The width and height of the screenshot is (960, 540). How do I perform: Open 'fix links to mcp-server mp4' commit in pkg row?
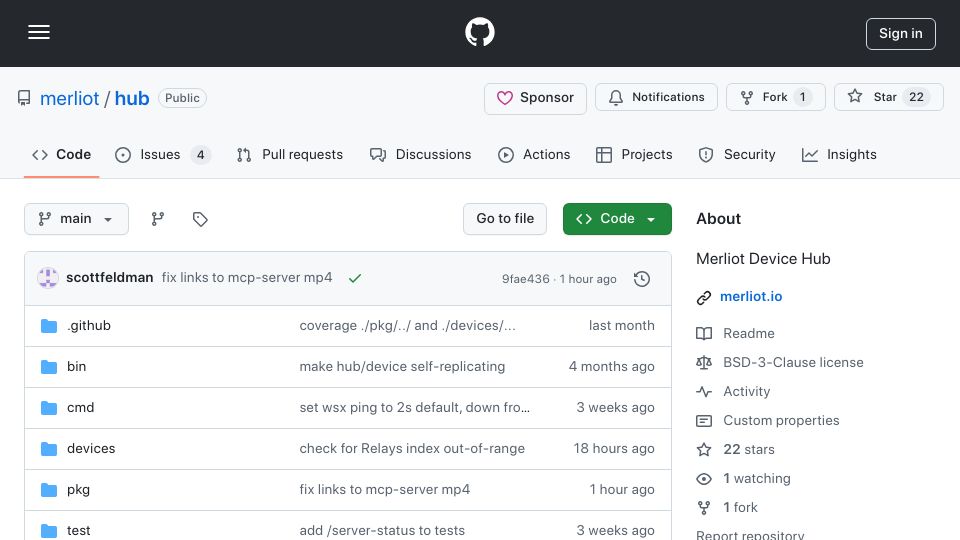pyautogui.click(x=384, y=490)
